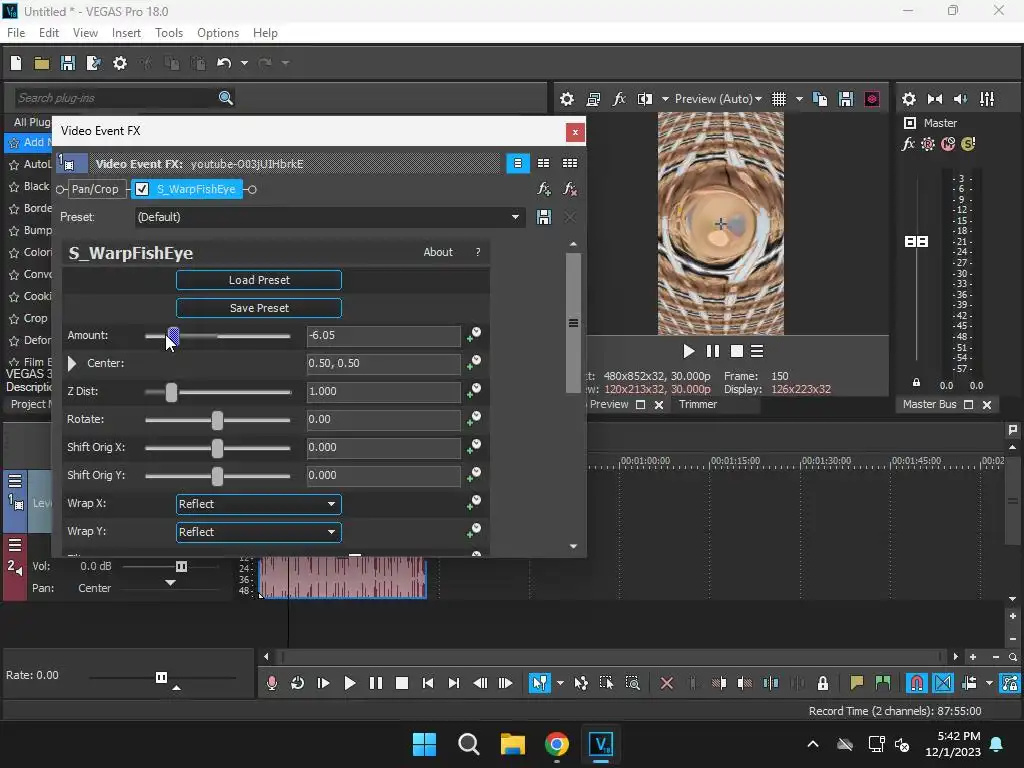1024x768 pixels.
Task: Insert marker flag icon
Action: pyautogui.click(x=856, y=683)
